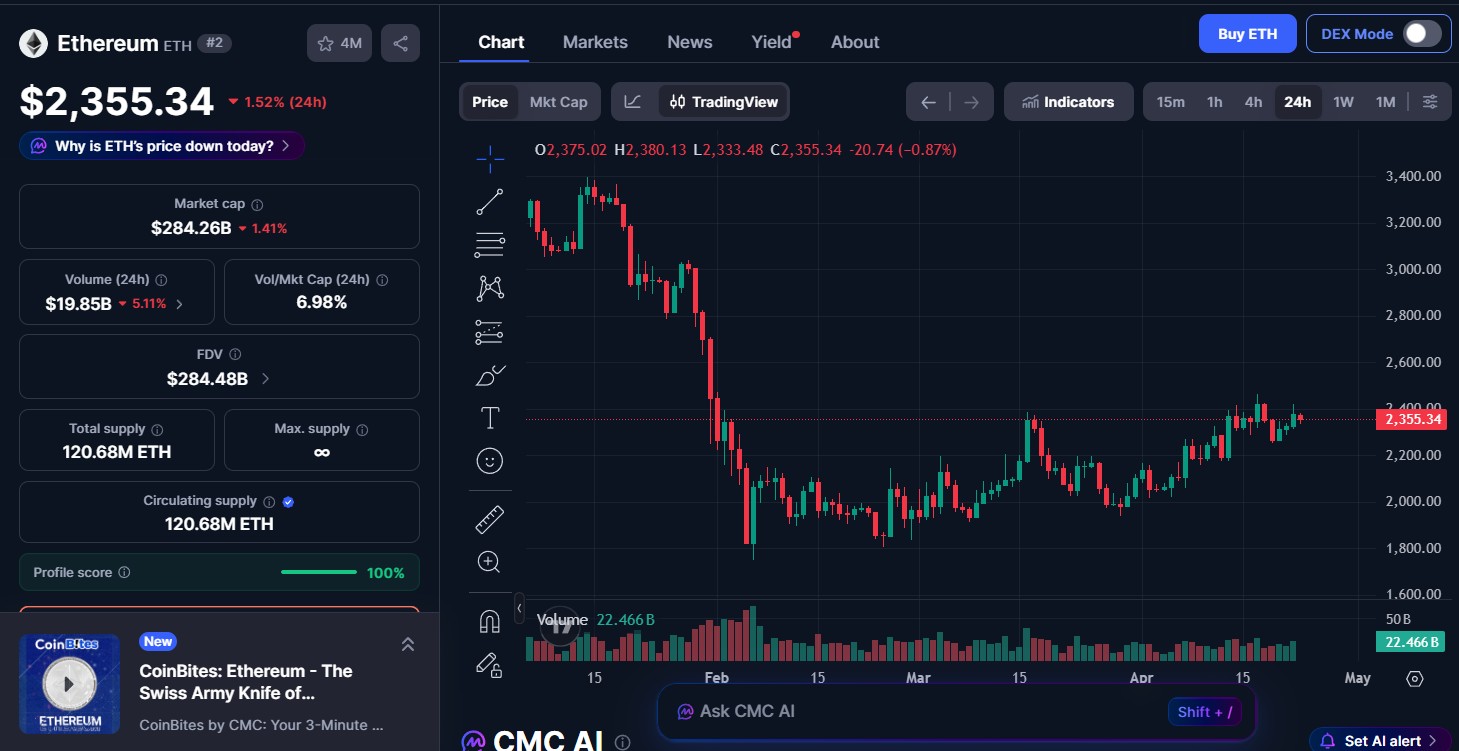1459x751 pixels.
Task: Open the FDV details arrow
Action: (264, 379)
